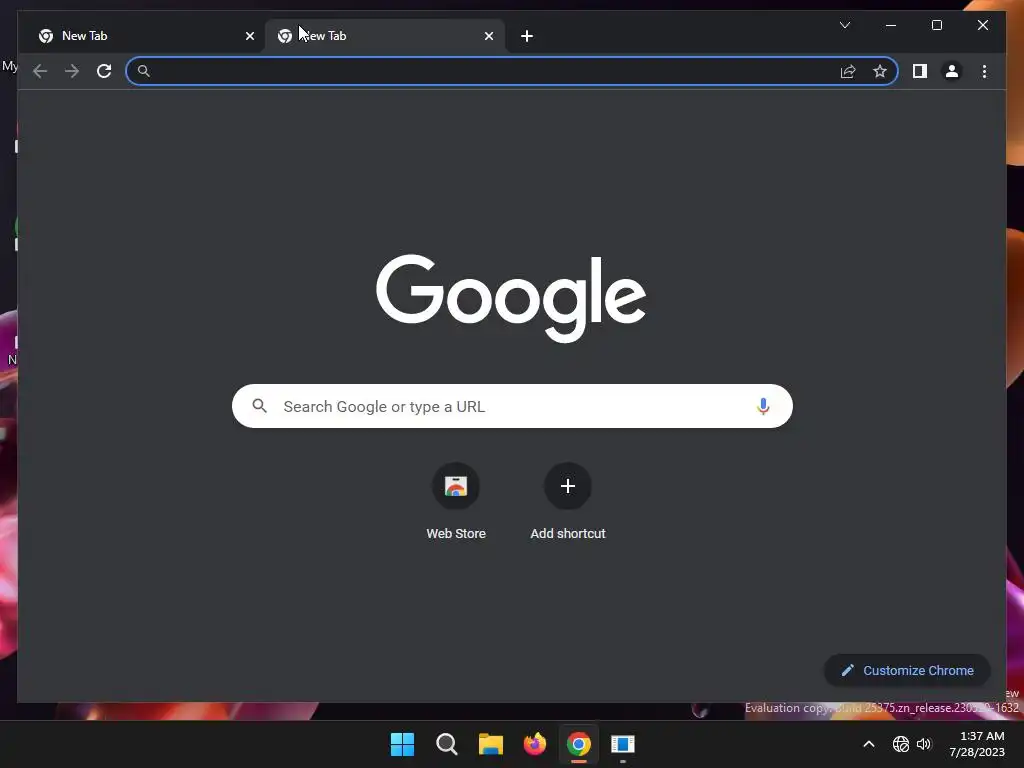Screen dimensions: 1024x768
Task: Open the Chrome side panel
Action: pyautogui.click(x=920, y=71)
